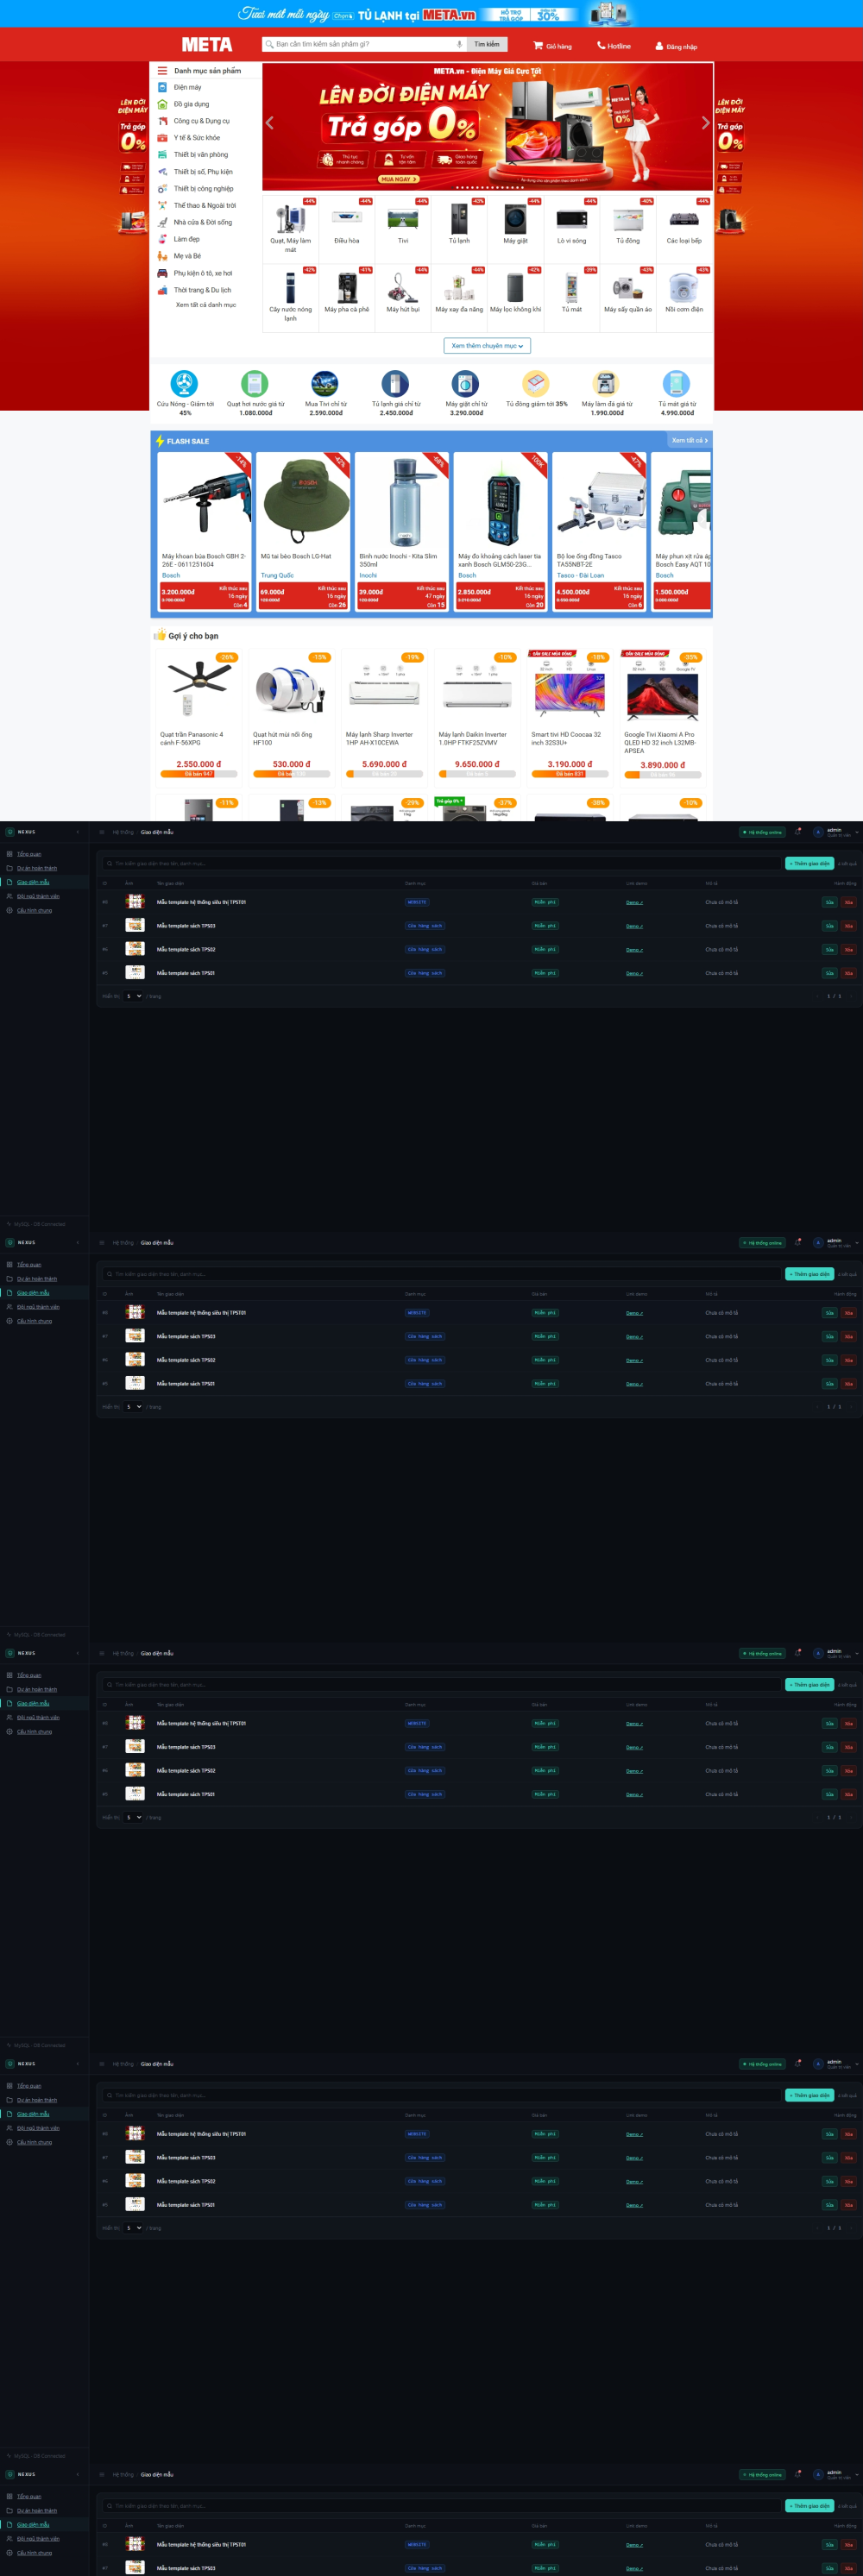Open the Quạt hút mùi nối ống HF100 product
Image resolution: width=863 pixels, height=2576 pixels.
coord(291,716)
